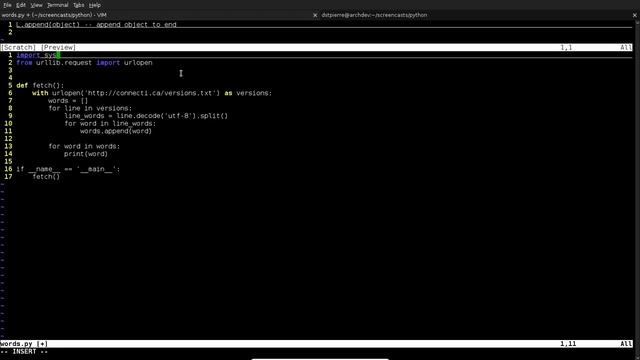Open the Help menu
The image size is (640, 360).
pos(95,5)
